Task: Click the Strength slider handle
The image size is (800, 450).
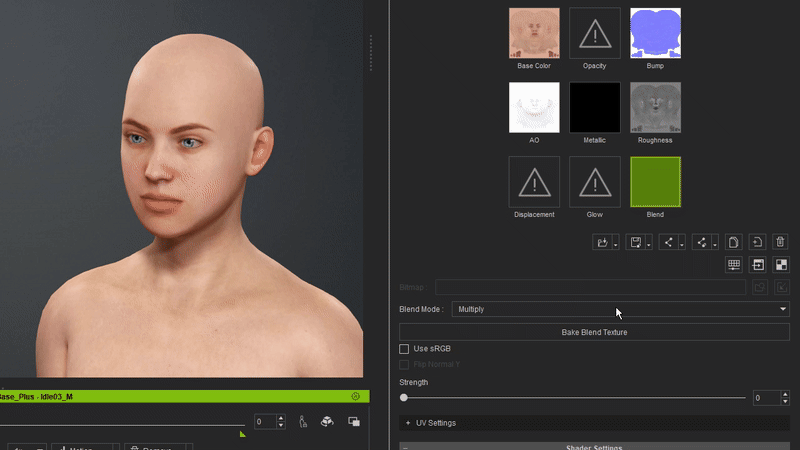Action: [x=404, y=397]
